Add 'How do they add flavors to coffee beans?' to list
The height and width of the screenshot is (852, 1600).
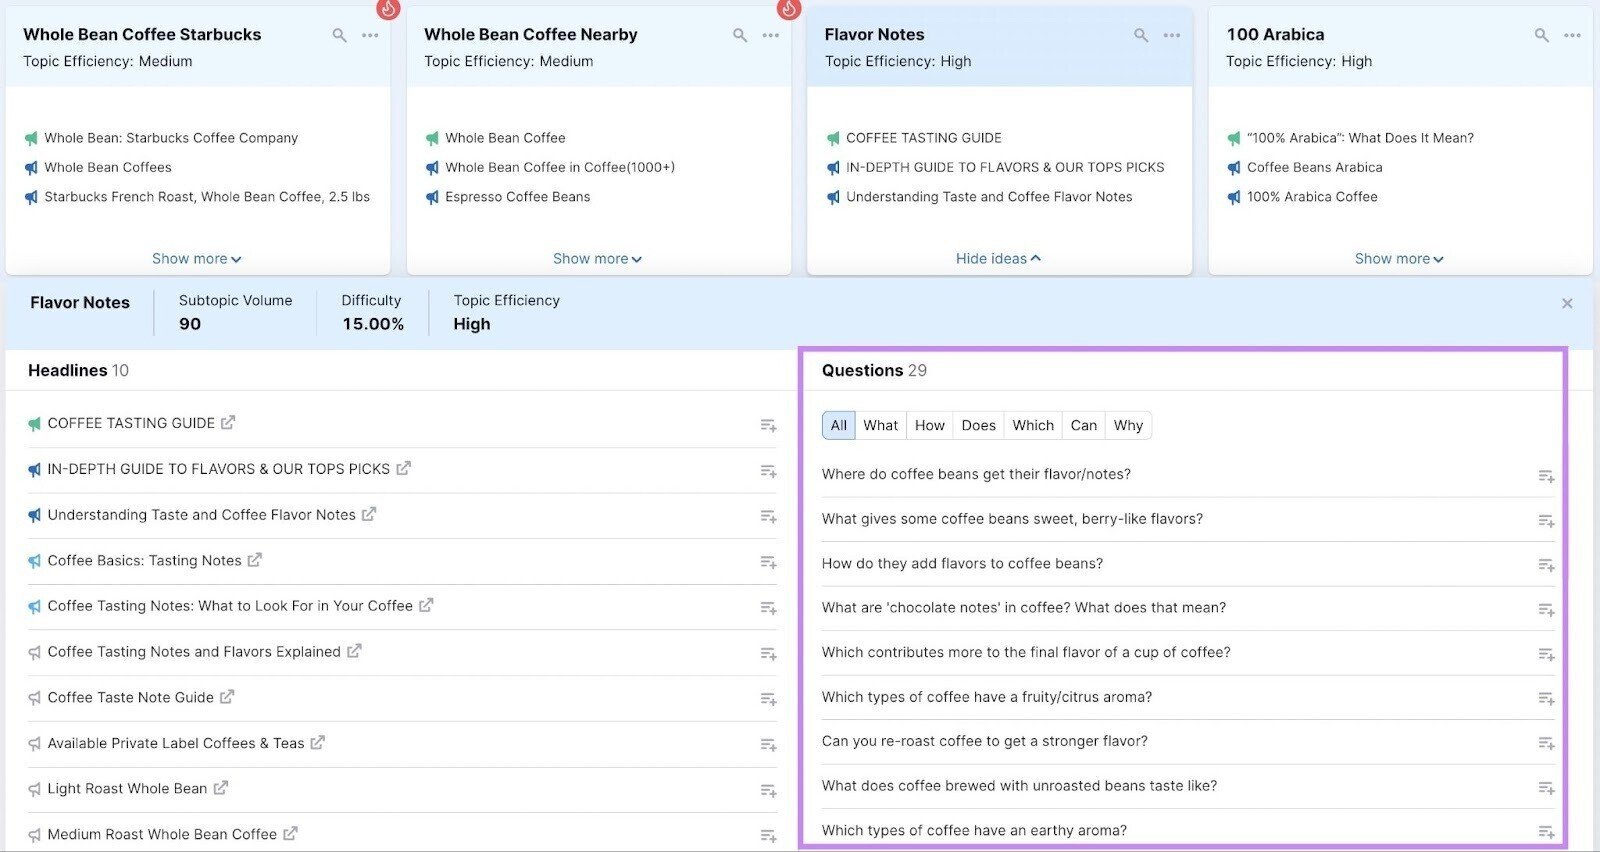1546,565
